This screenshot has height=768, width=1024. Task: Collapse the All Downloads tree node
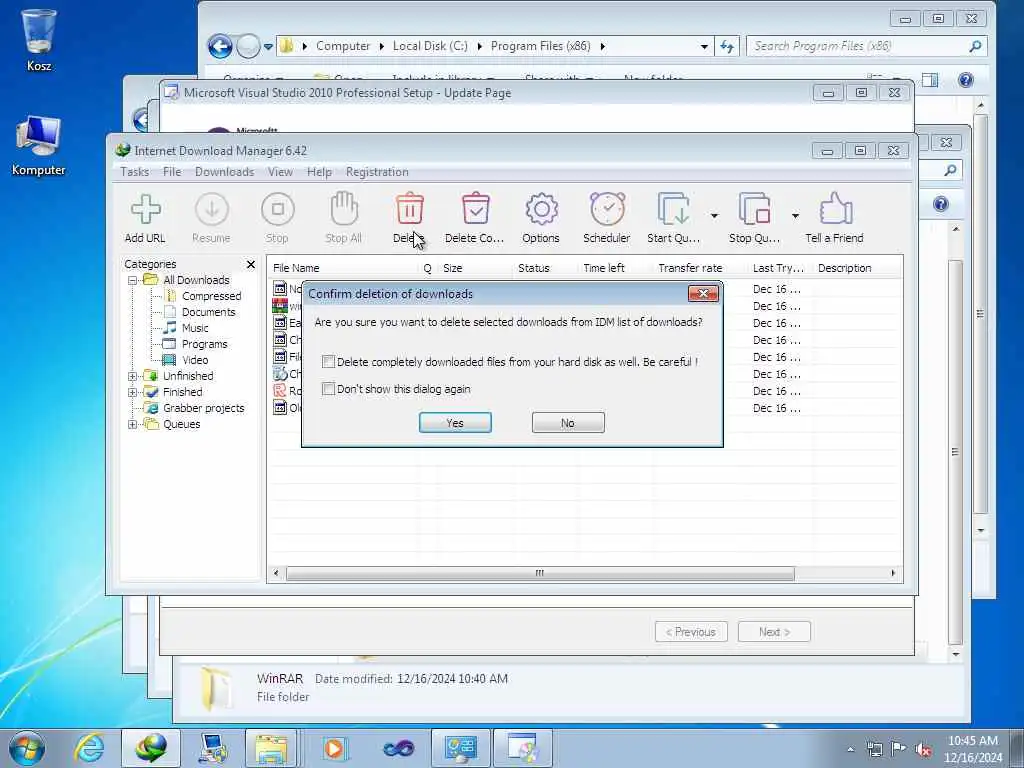coord(133,280)
